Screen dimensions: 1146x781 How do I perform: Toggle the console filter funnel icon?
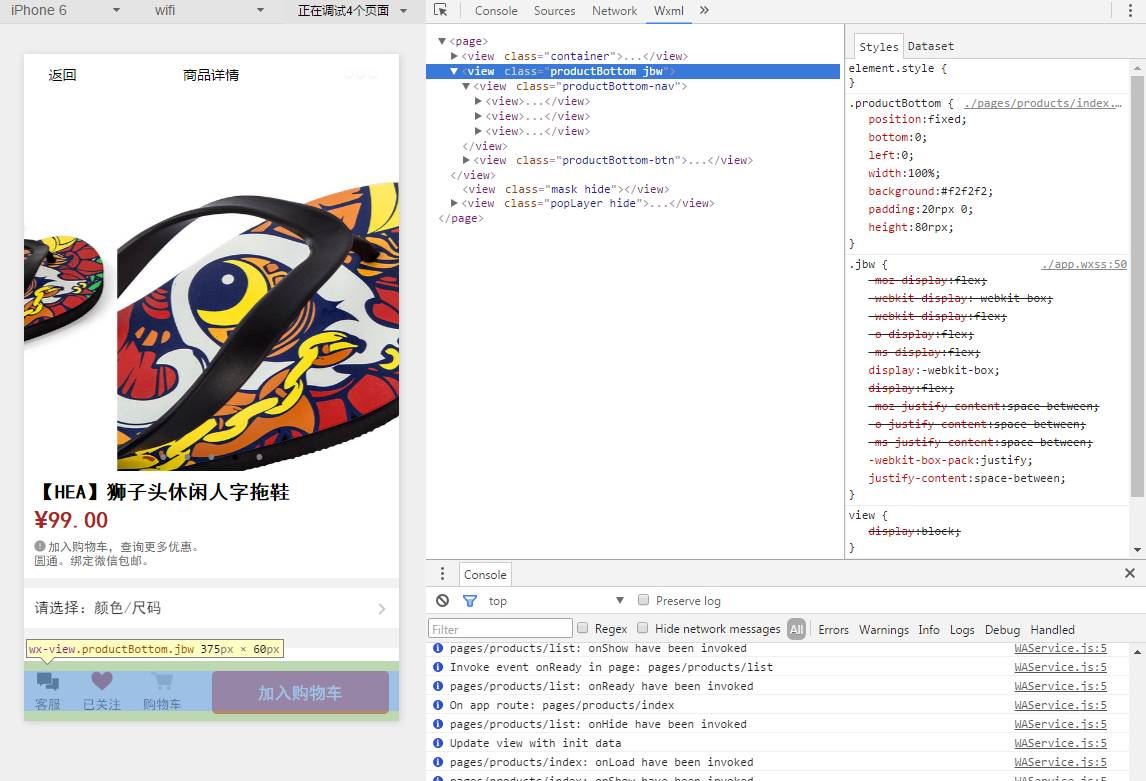(x=470, y=601)
